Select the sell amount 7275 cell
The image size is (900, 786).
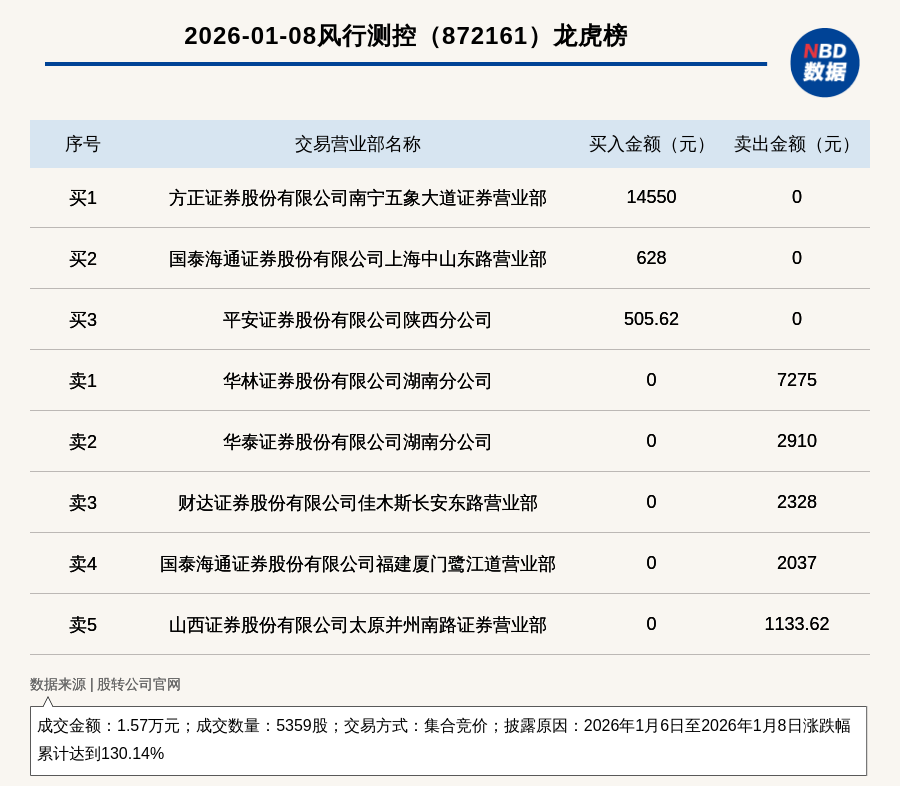[x=796, y=380]
